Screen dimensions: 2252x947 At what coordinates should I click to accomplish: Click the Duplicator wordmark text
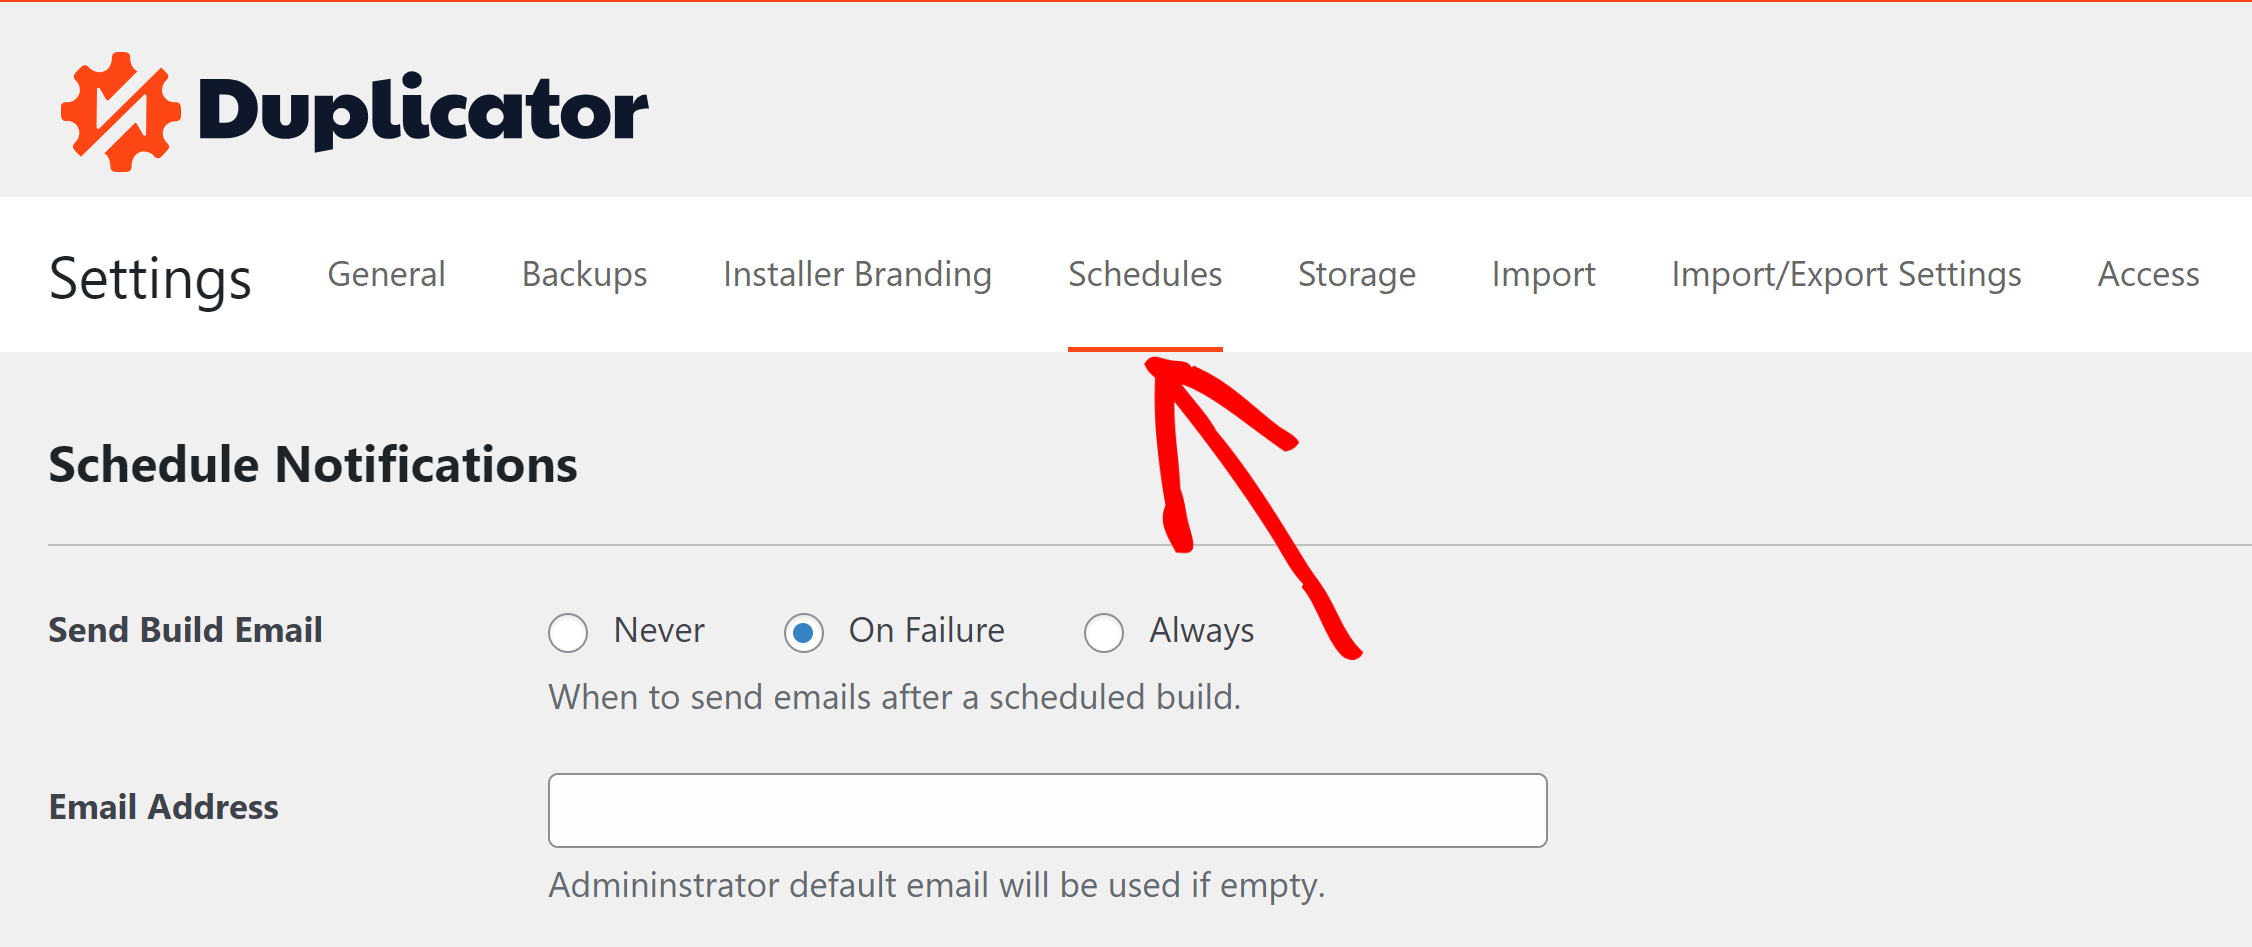423,111
